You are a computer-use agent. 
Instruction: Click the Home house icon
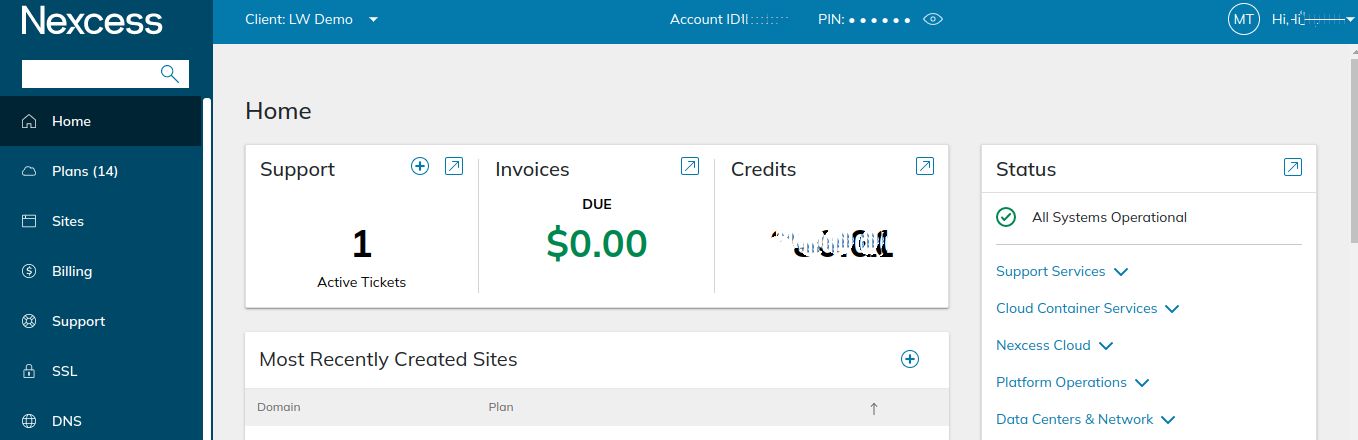coord(29,121)
